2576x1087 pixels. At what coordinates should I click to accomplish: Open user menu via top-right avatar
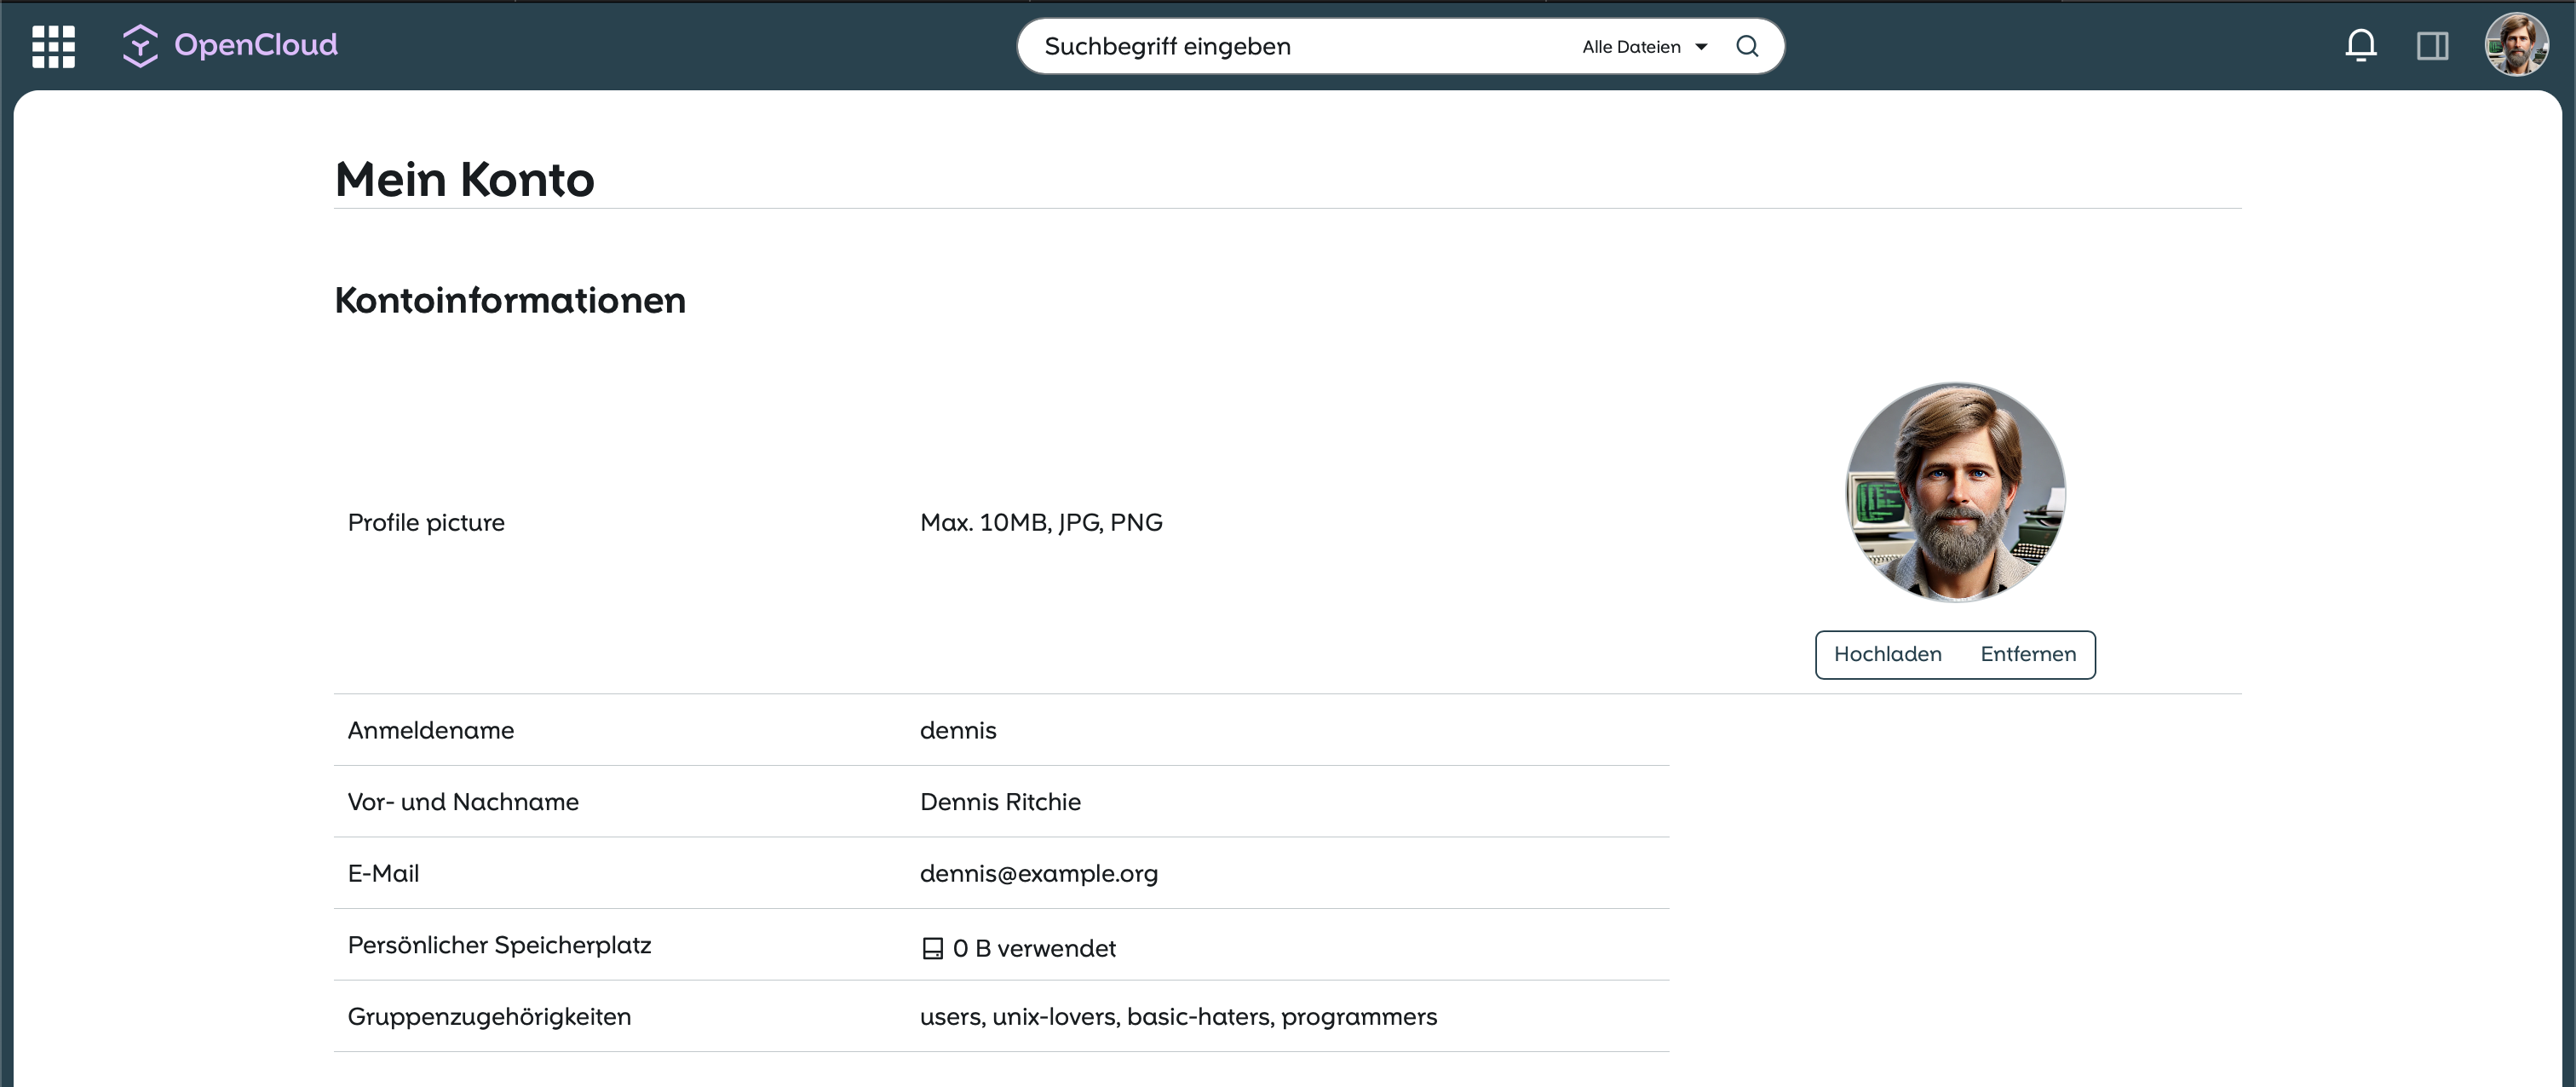point(2516,45)
